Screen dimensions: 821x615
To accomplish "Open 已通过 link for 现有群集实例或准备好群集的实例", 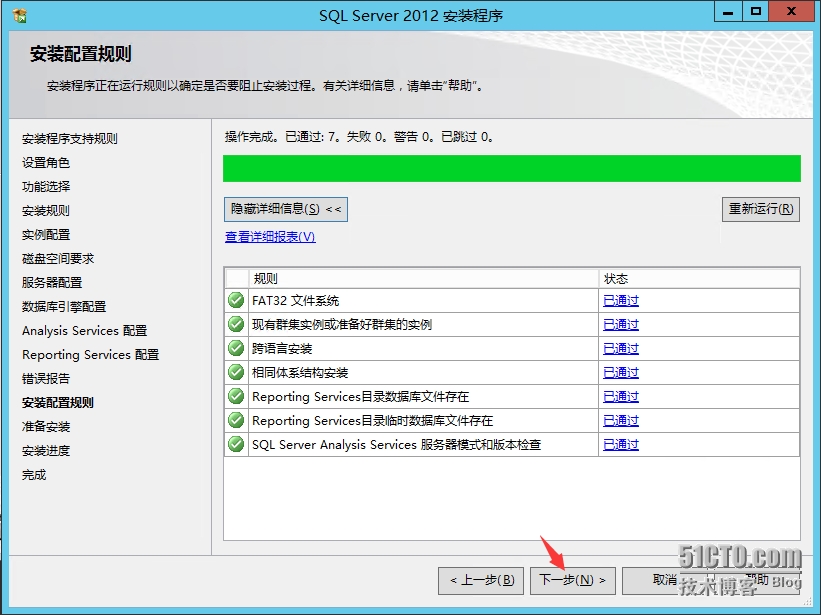I will 621,325.
